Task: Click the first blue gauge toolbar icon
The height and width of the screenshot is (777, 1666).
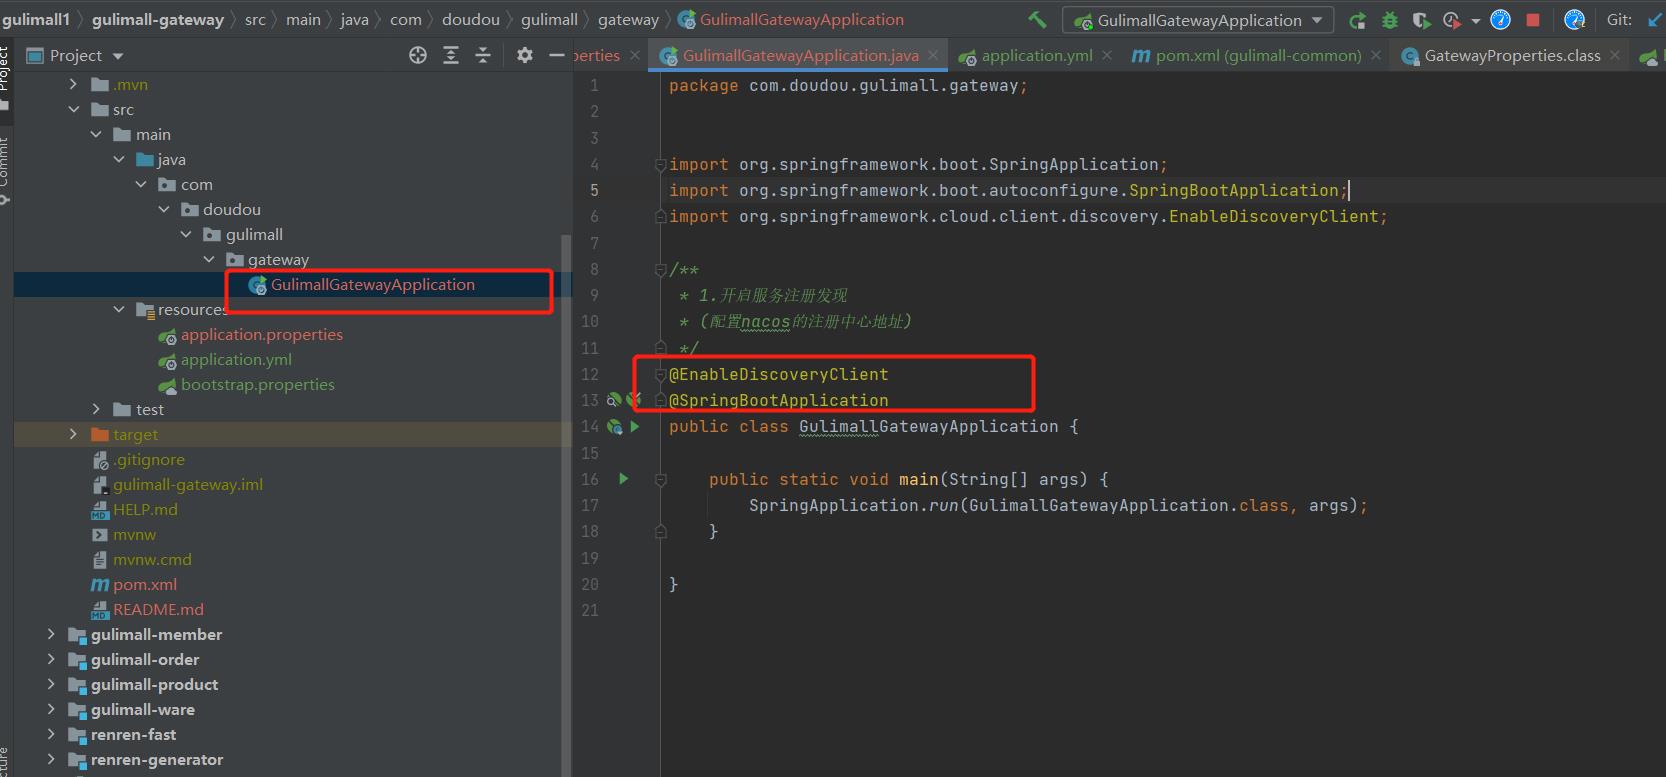Action: click(1500, 20)
